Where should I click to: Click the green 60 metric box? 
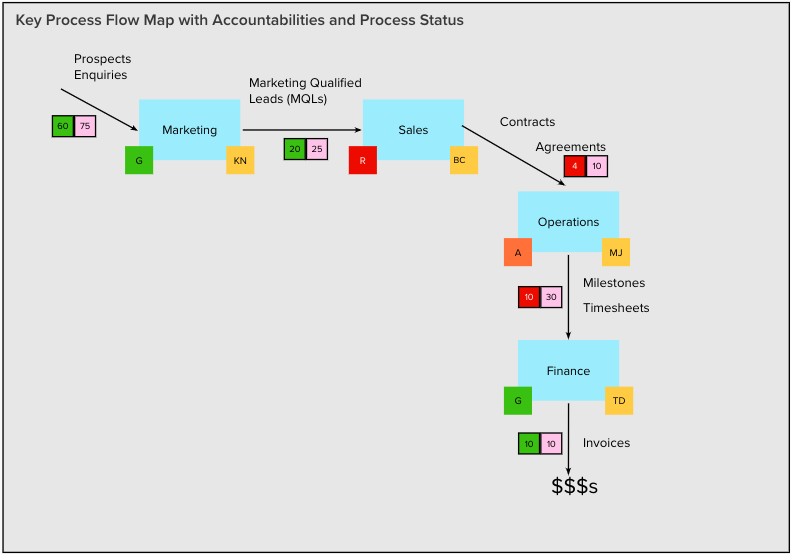click(x=63, y=126)
